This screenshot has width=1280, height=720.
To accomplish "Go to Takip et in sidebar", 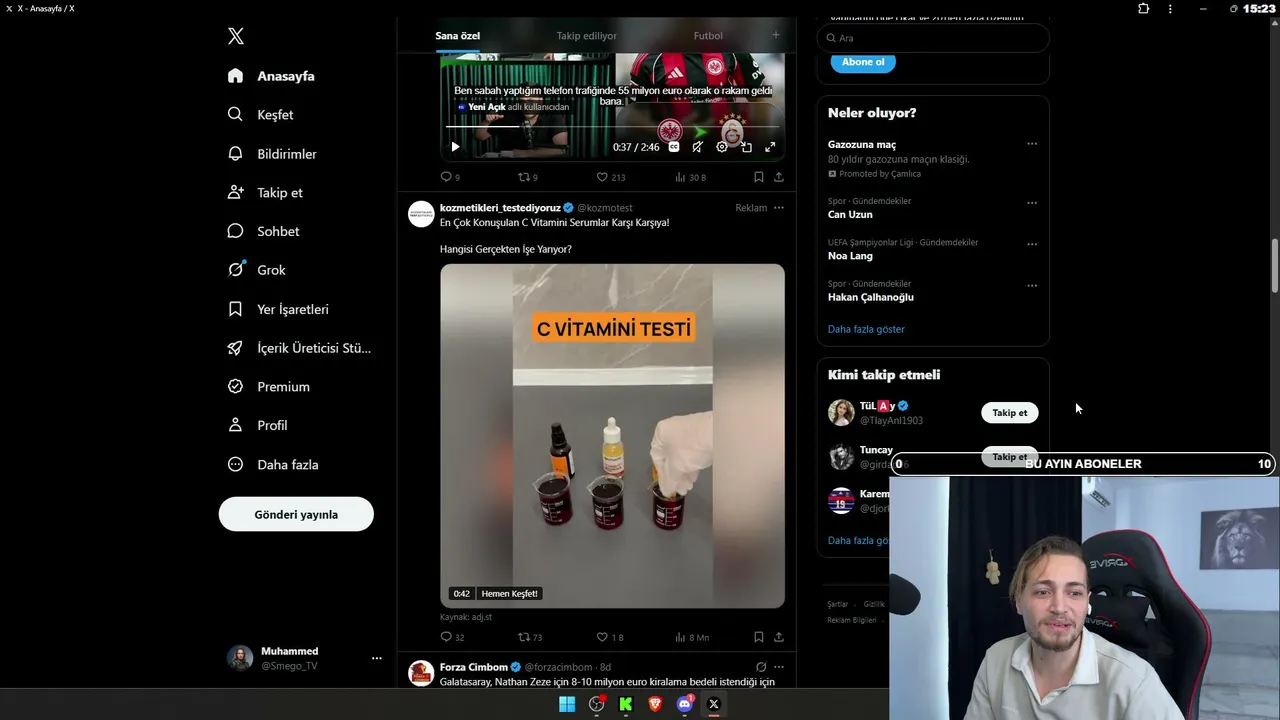I will tap(265, 192).
